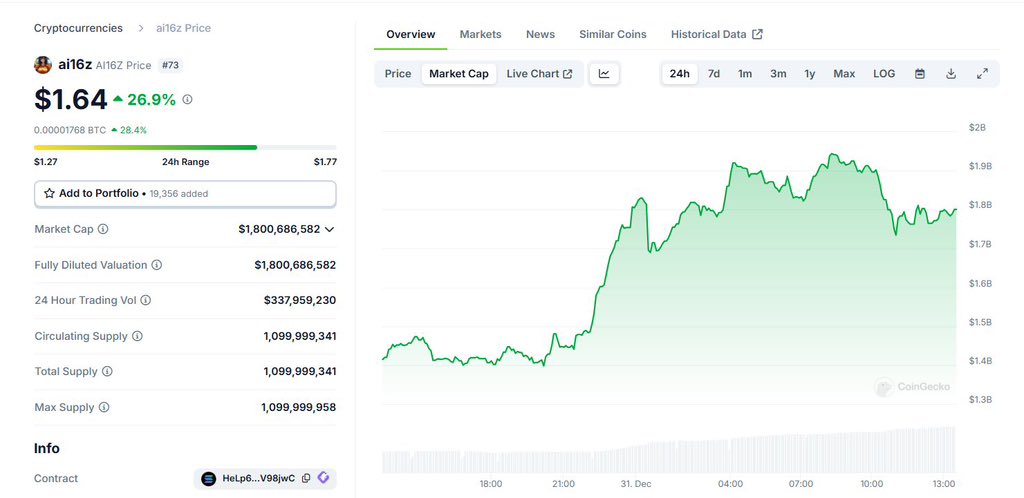Viewport: 1024px width, 498px height.
Task: Open Max Supply info icon
Action: 104,407
